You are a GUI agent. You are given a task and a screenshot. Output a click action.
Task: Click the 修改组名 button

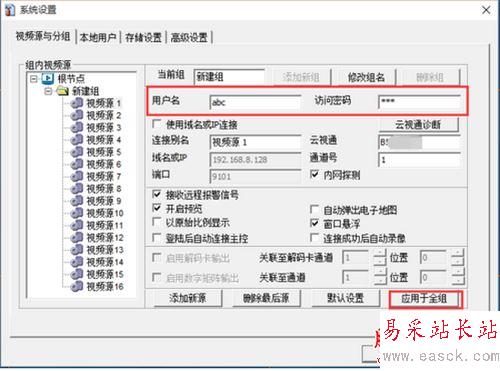[366, 78]
